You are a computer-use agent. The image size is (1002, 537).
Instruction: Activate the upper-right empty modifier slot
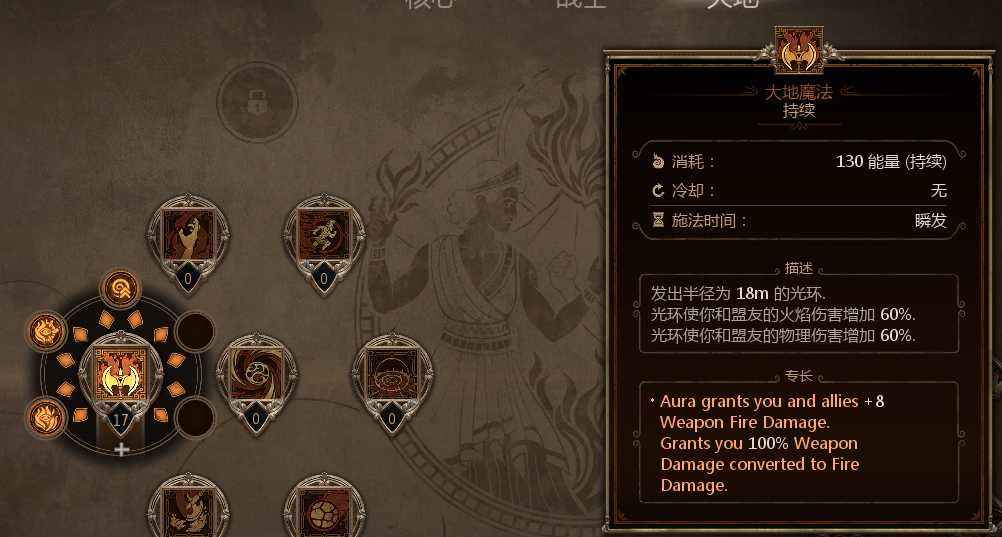194,331
